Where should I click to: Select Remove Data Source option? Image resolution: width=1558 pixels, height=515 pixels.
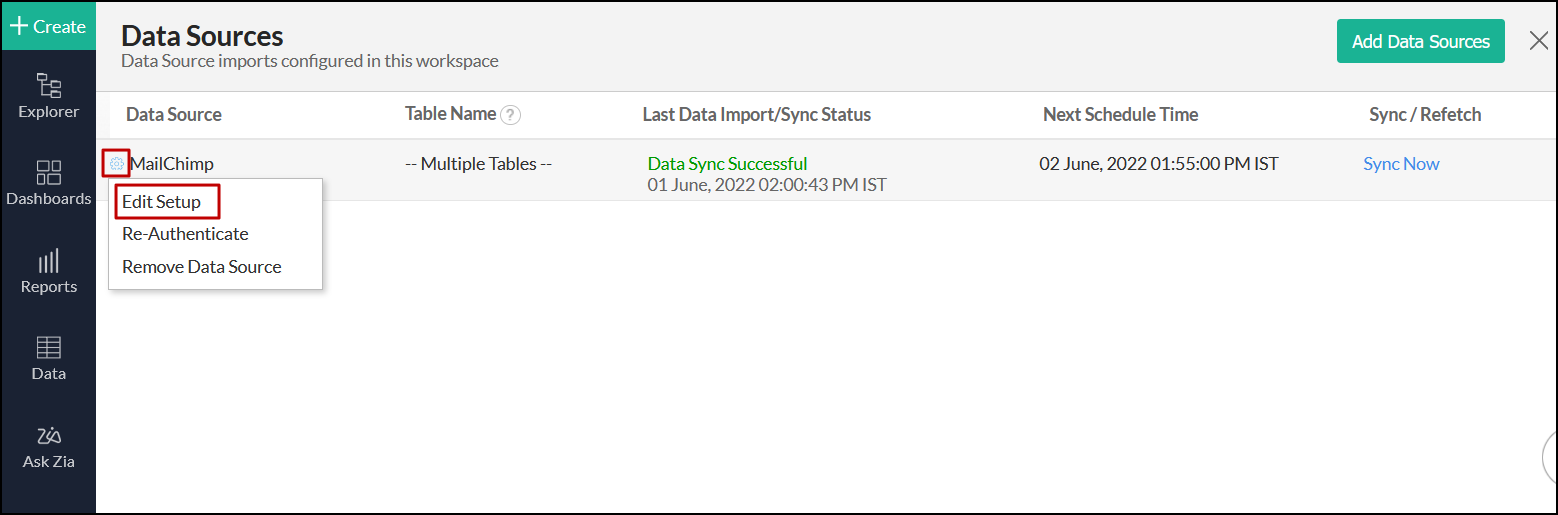202,267
